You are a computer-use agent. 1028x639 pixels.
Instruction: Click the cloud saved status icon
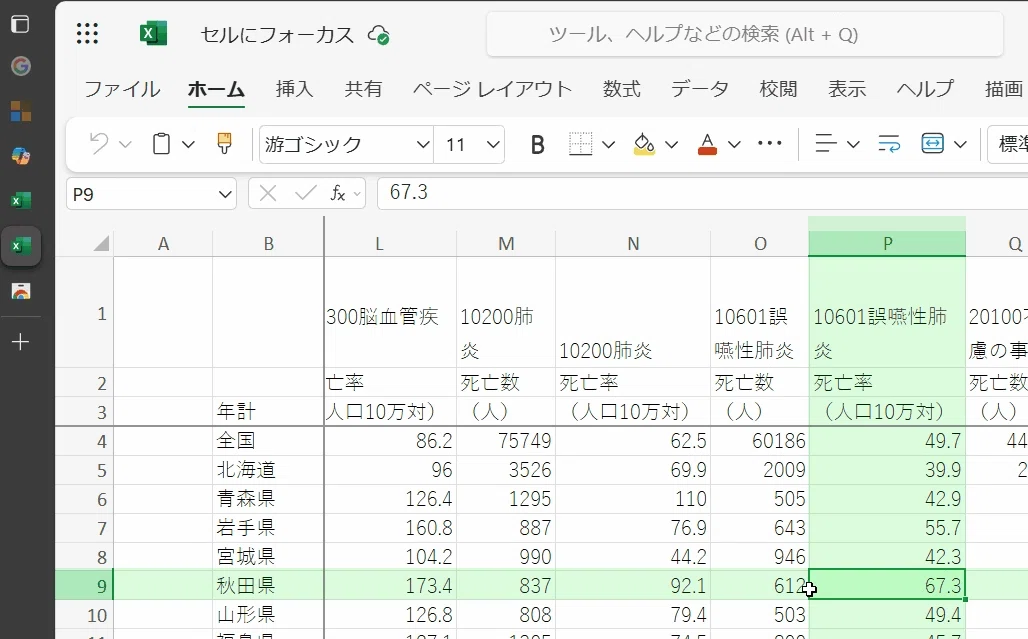(379, 35)
